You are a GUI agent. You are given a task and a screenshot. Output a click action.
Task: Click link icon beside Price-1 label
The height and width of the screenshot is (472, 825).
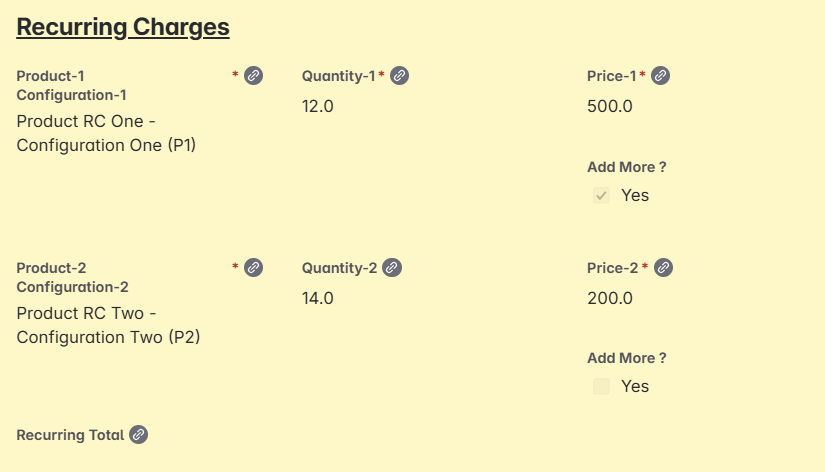tap(660, 76)
